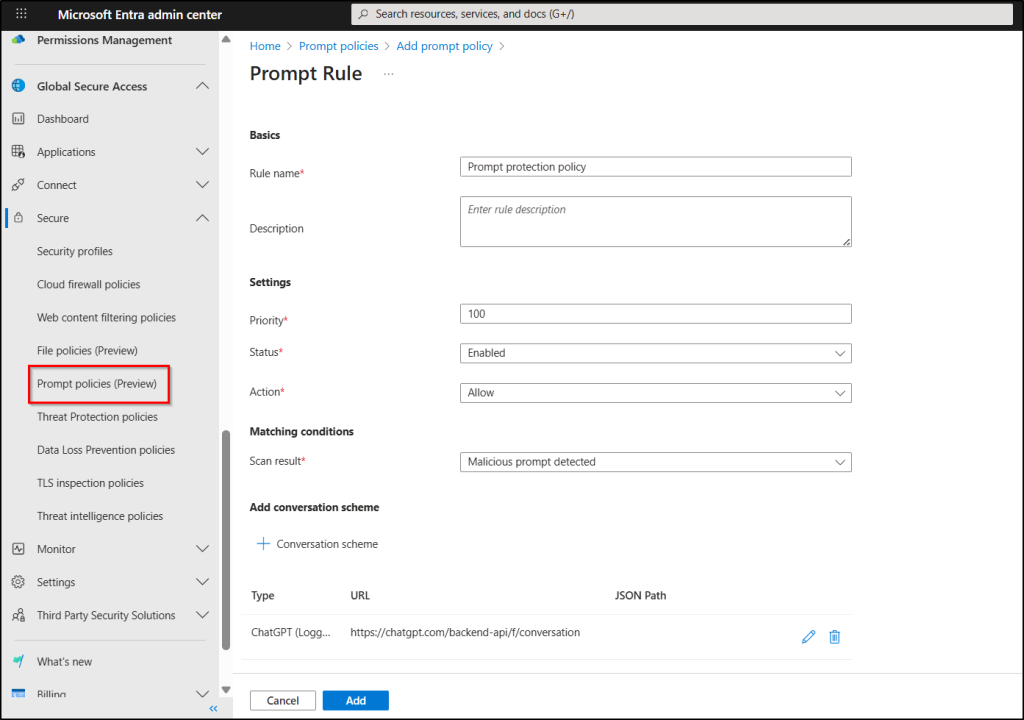Go to Home via breadcrumb link
Viewport: 1024px width, 720px height.
click(265, 46)
